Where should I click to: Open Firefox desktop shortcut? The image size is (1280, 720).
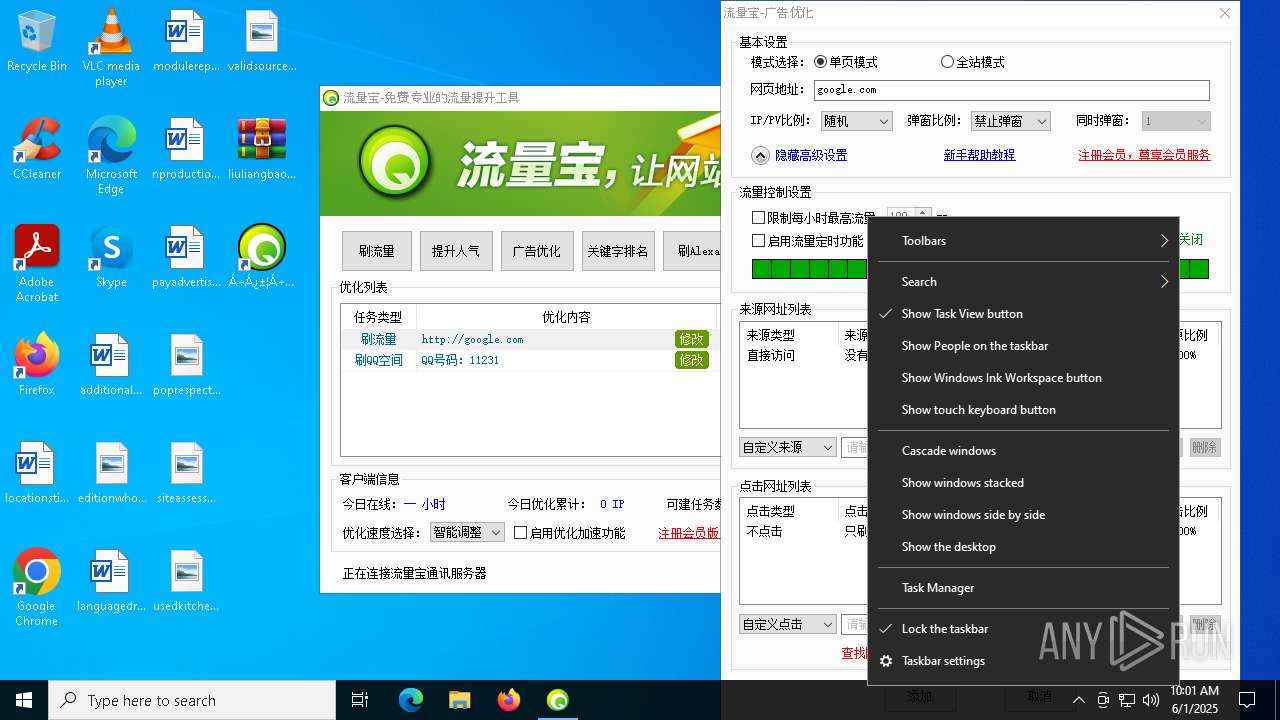pyautogui.click(x=36, y=364)
